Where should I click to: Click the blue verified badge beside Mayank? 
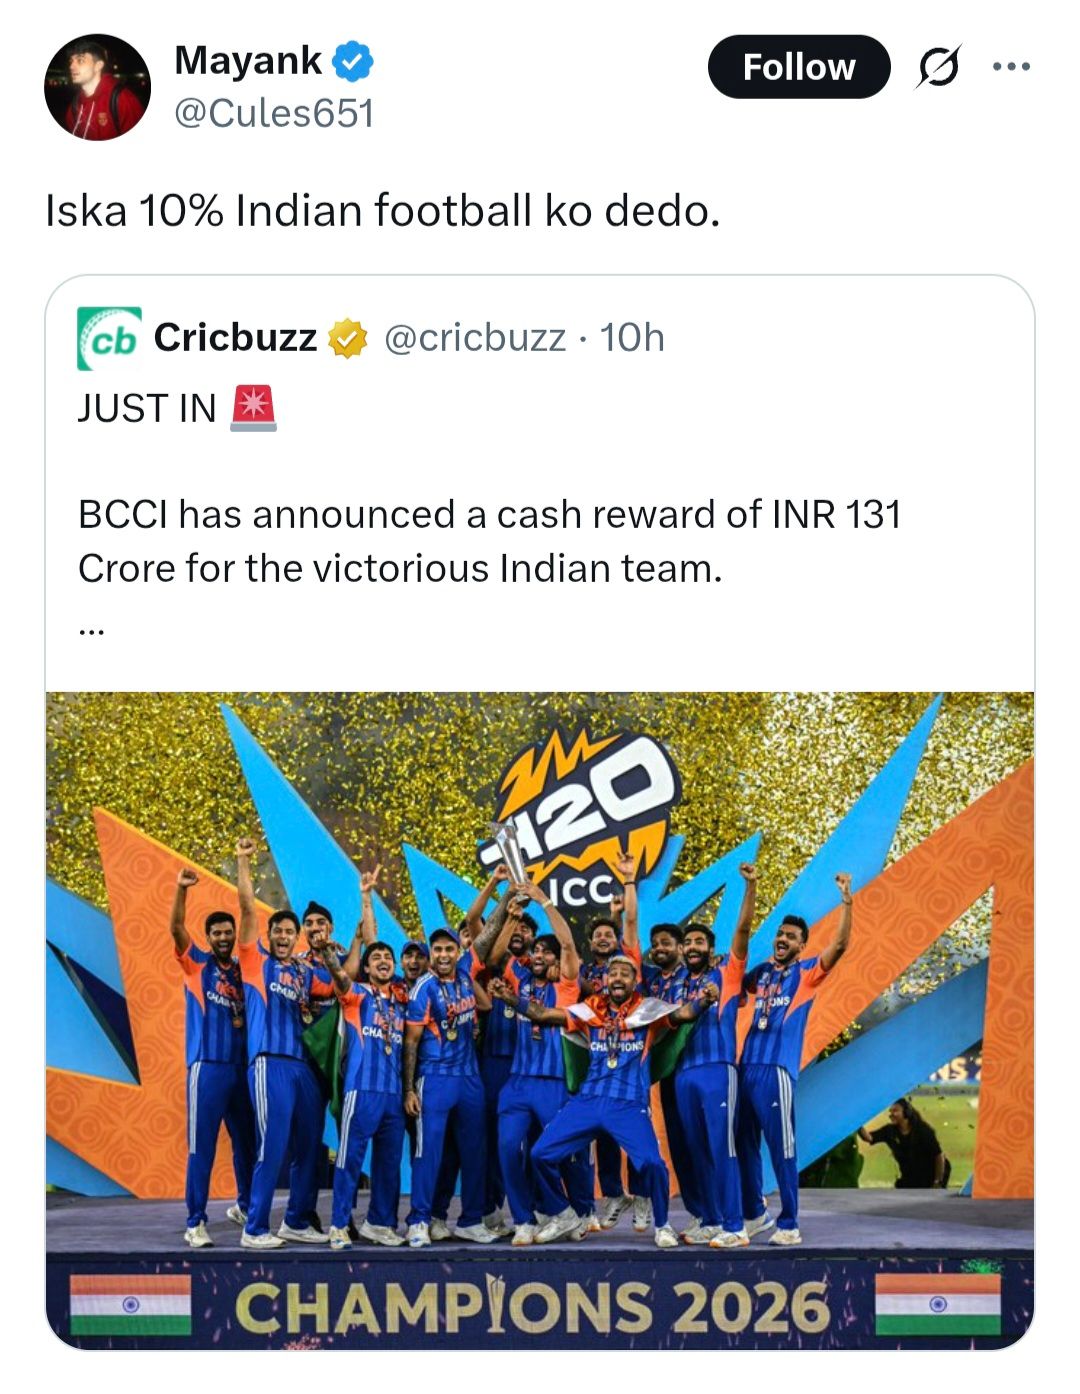pos(352,62)
